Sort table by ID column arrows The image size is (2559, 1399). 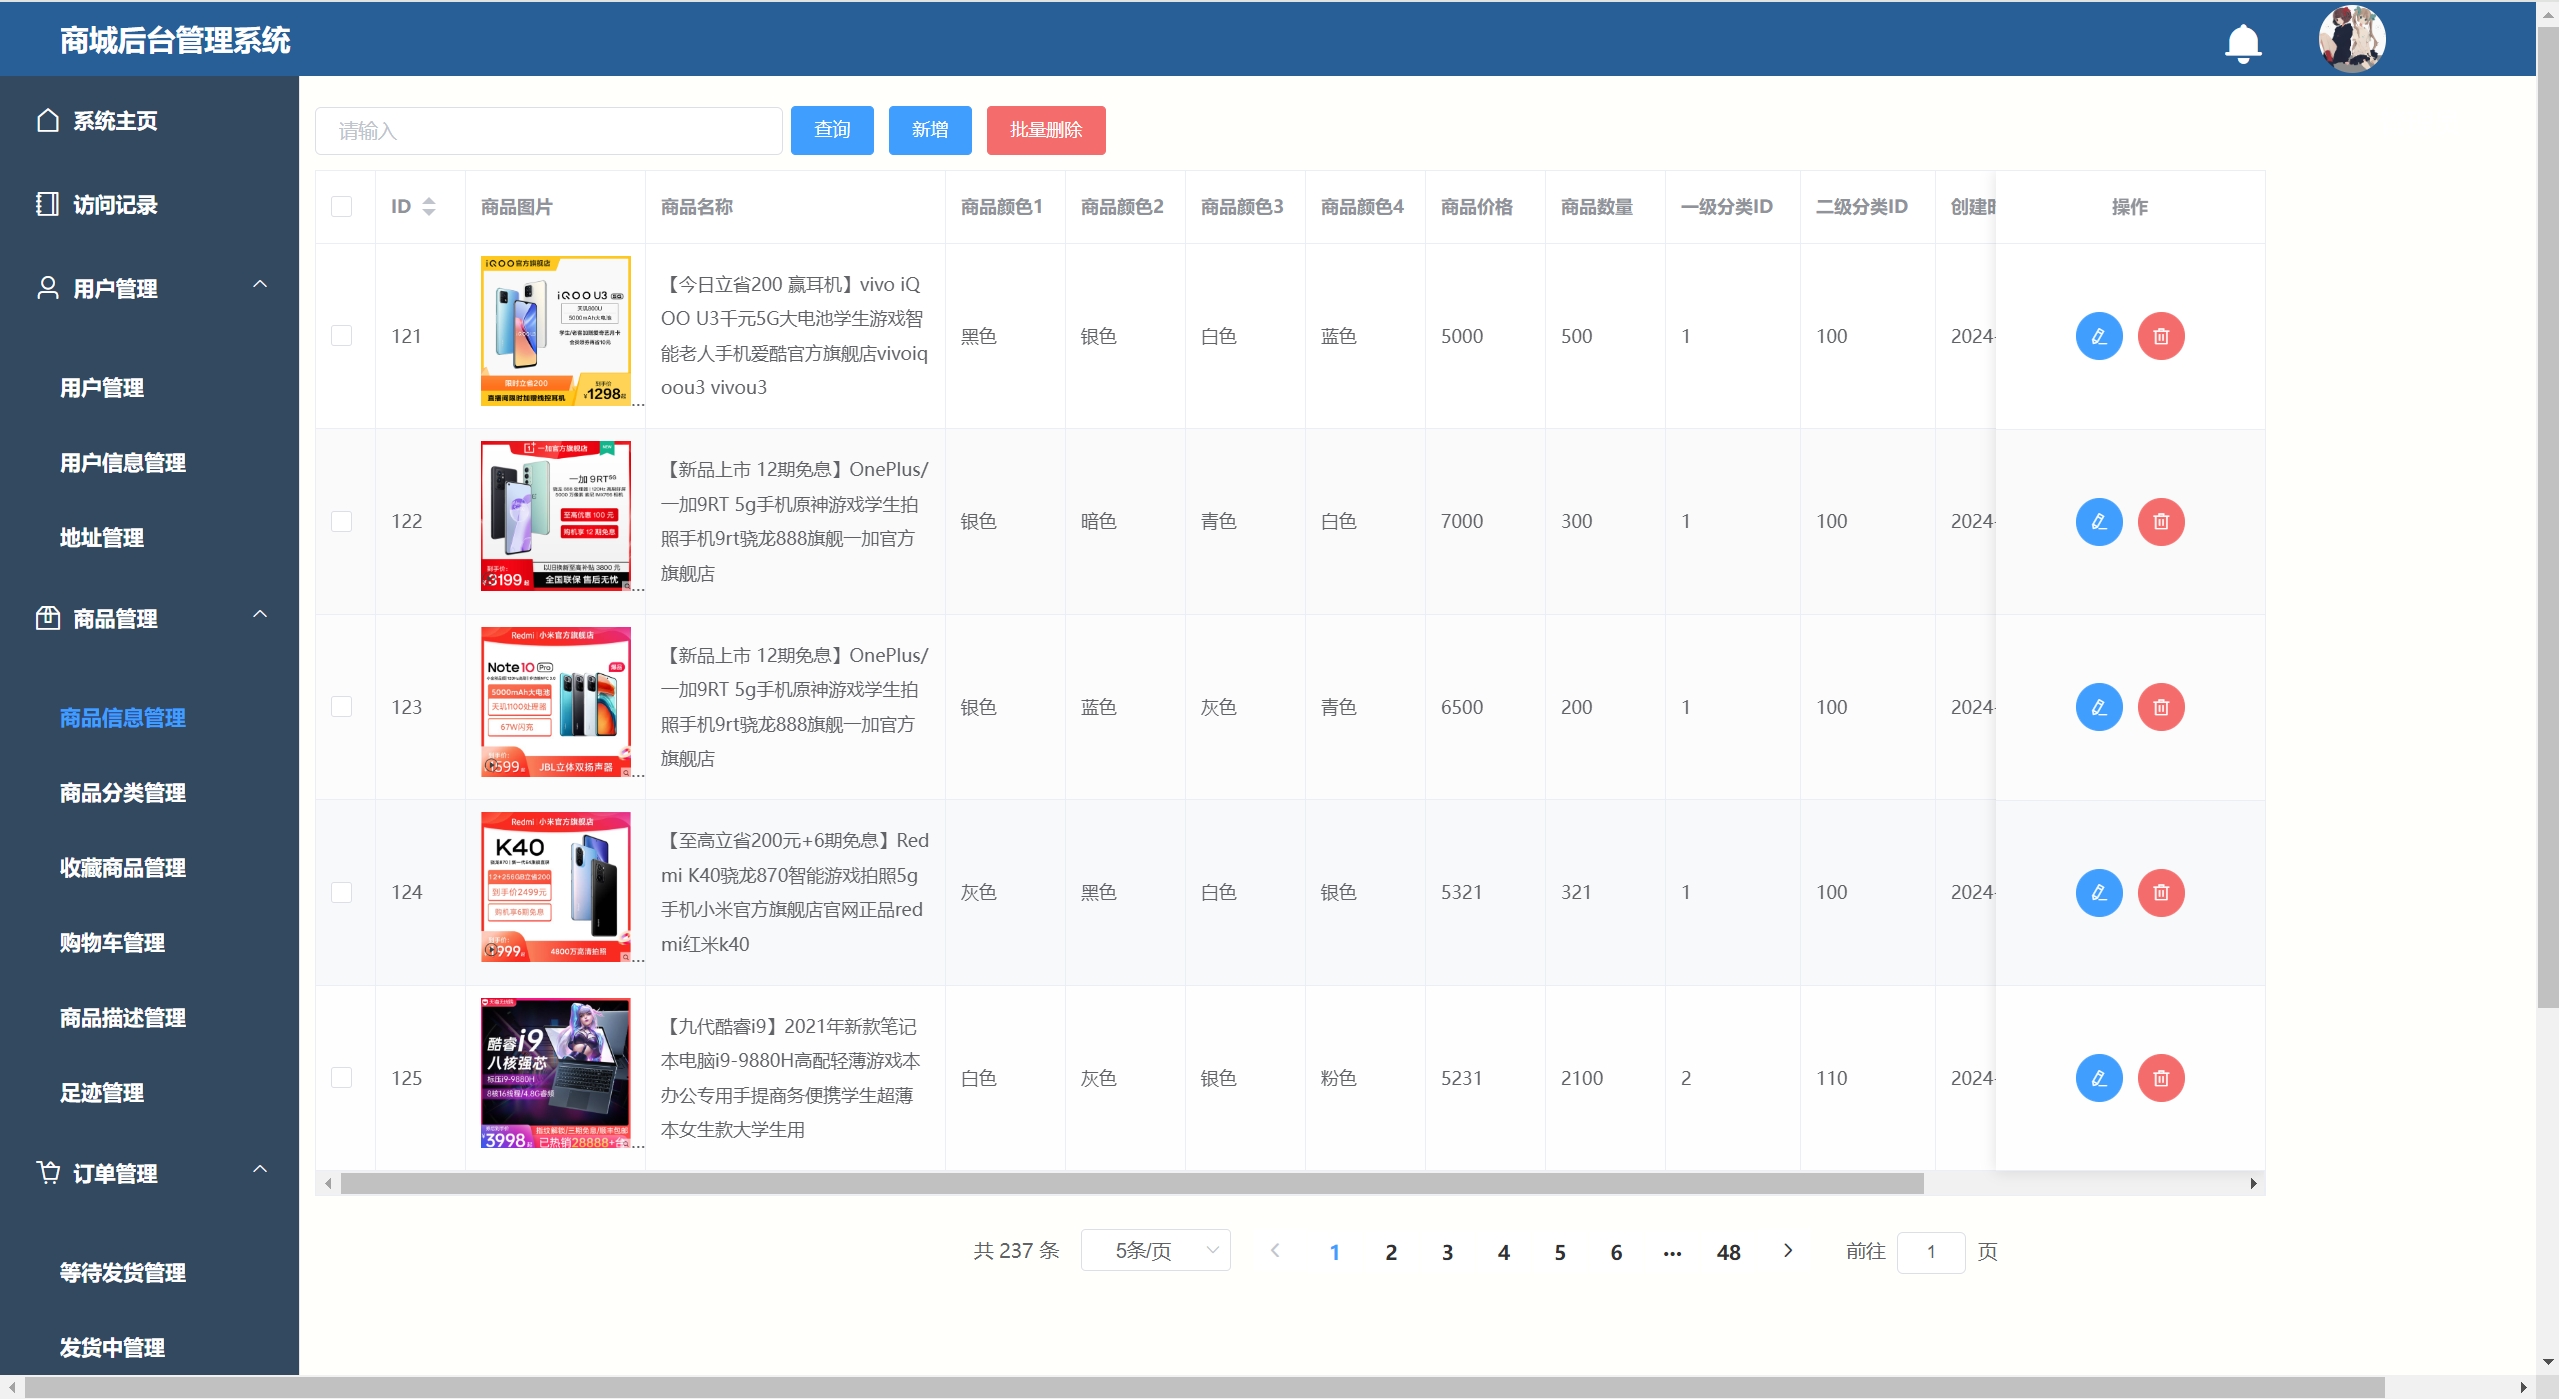[429, 207]
